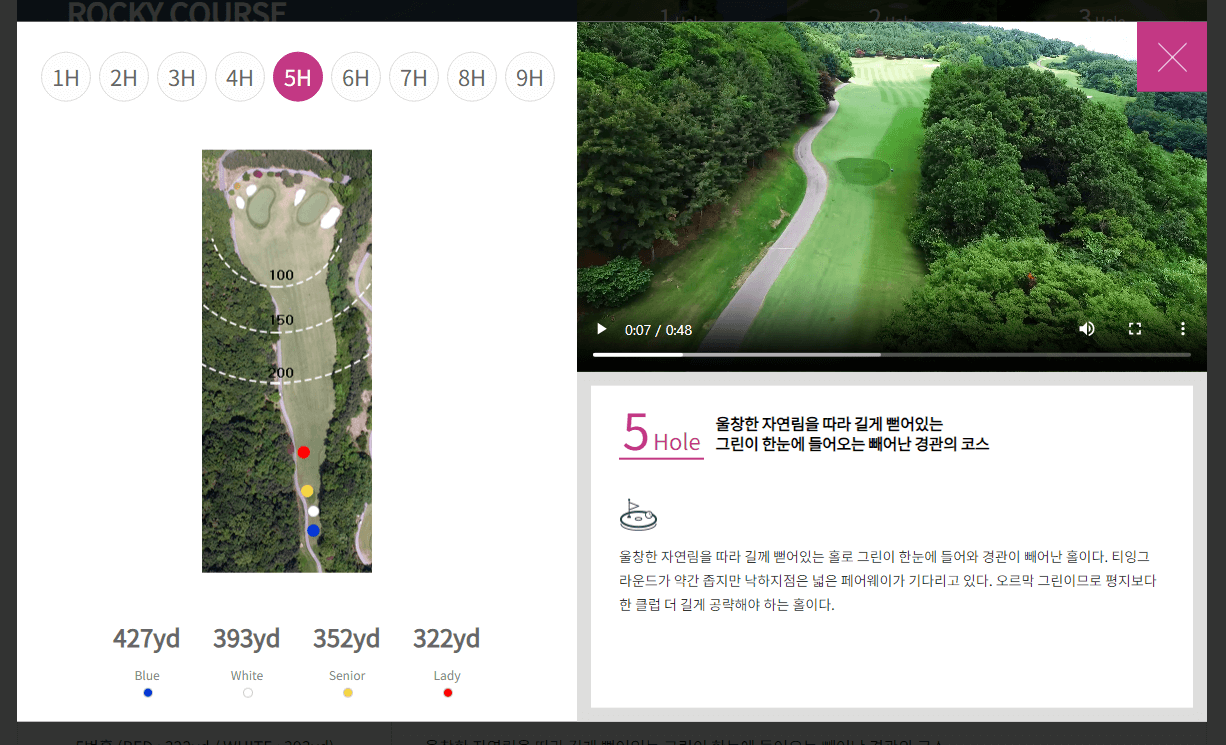Open hole 8H information

click(471, 76)
